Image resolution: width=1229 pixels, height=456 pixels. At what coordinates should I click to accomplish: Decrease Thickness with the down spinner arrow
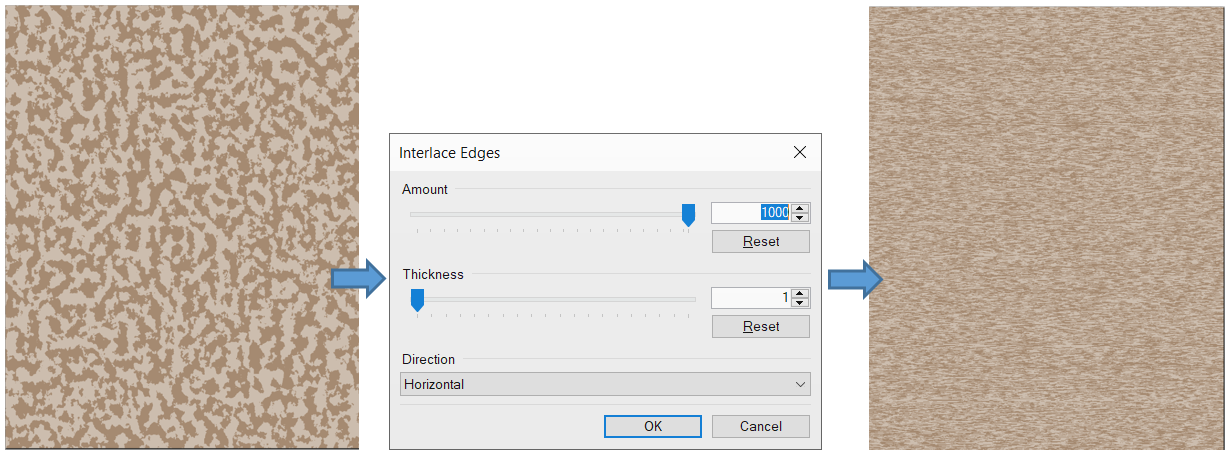pyautogui.click(x=800, y=303)
